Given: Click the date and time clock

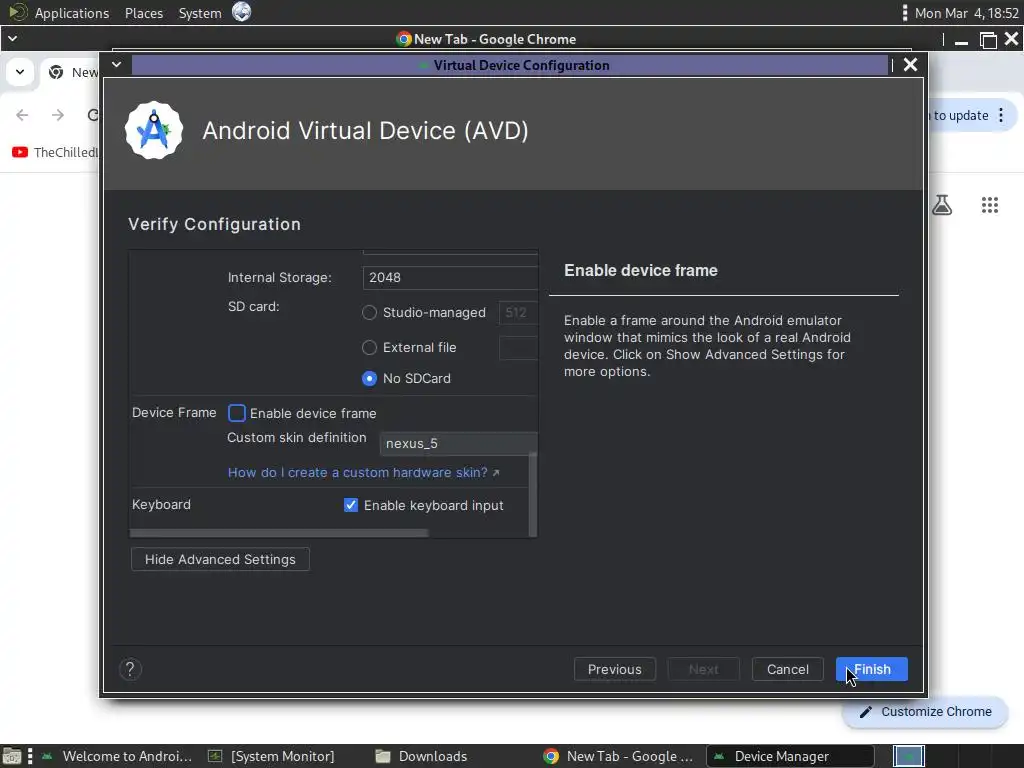Looking at the screenshot, I should coord(966,13).
